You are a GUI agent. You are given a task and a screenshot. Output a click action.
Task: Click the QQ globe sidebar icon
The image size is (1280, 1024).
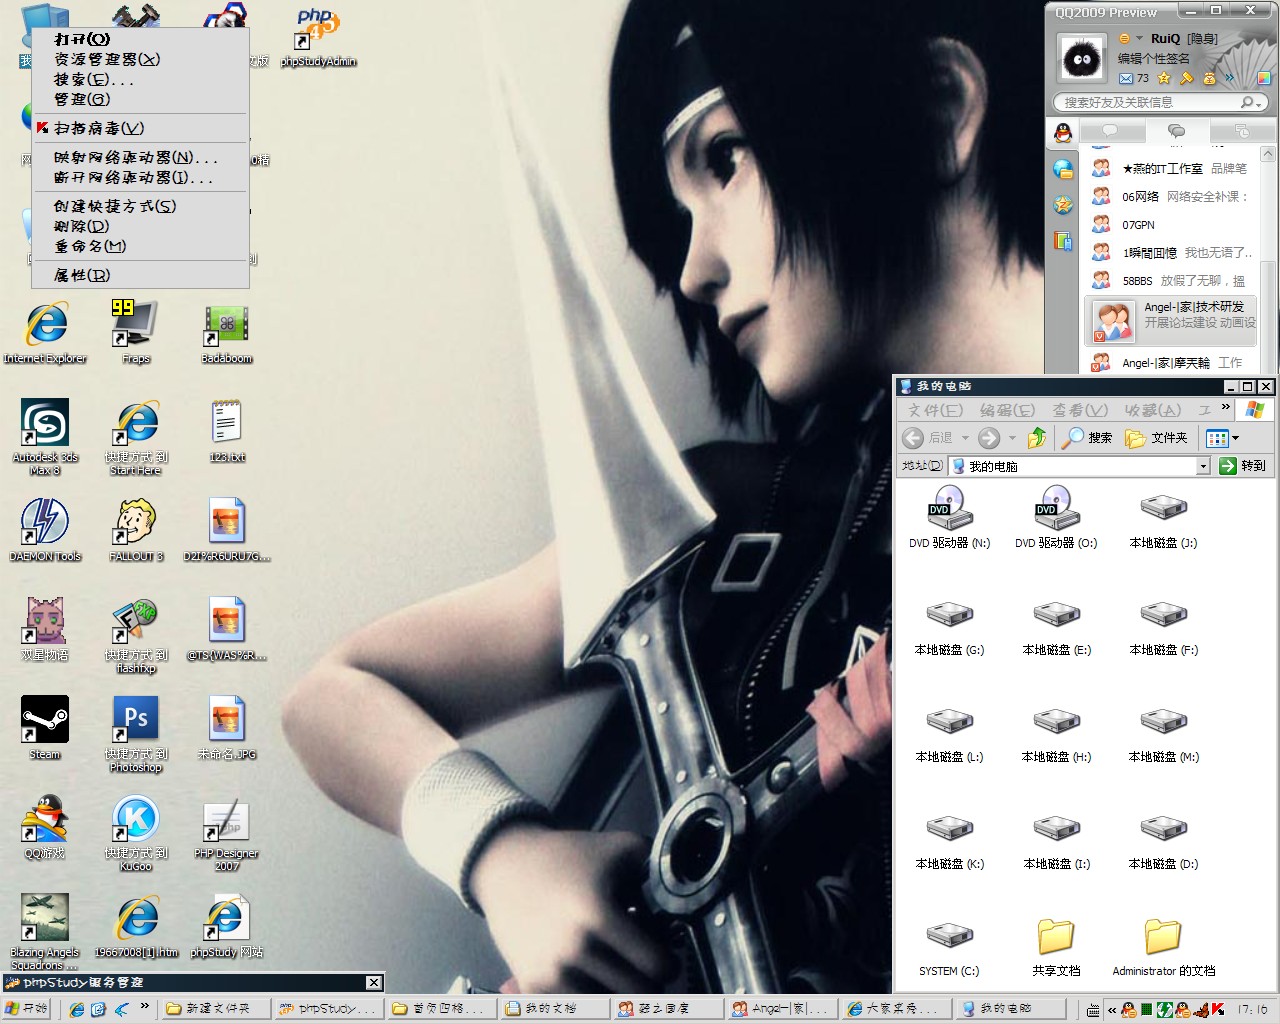tap(1063, 169)
